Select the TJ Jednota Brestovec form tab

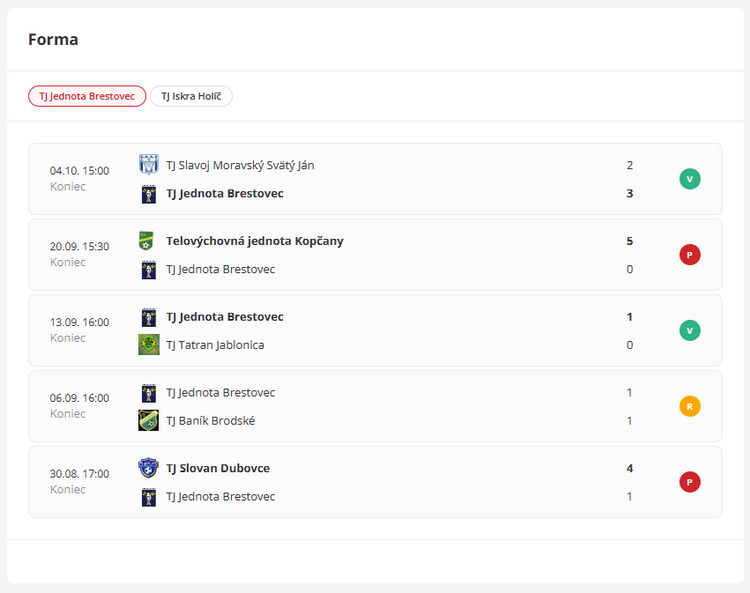pos(87,96)
